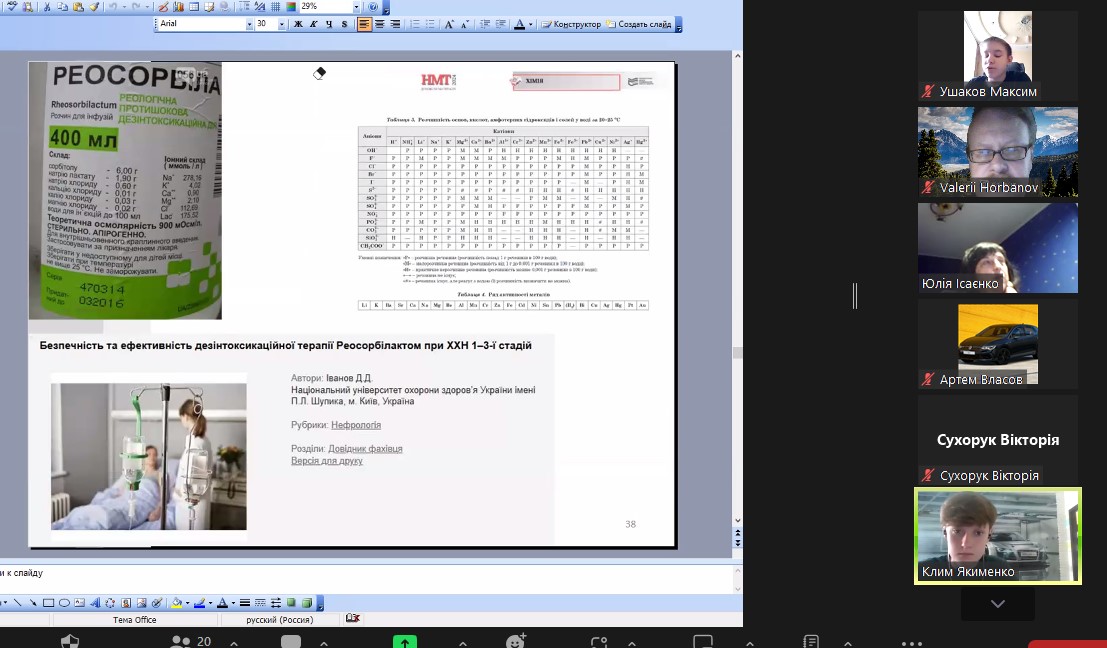1107x648 pixels.
Task: Decrease font size with small A icon
Action: tap(465, 24)
